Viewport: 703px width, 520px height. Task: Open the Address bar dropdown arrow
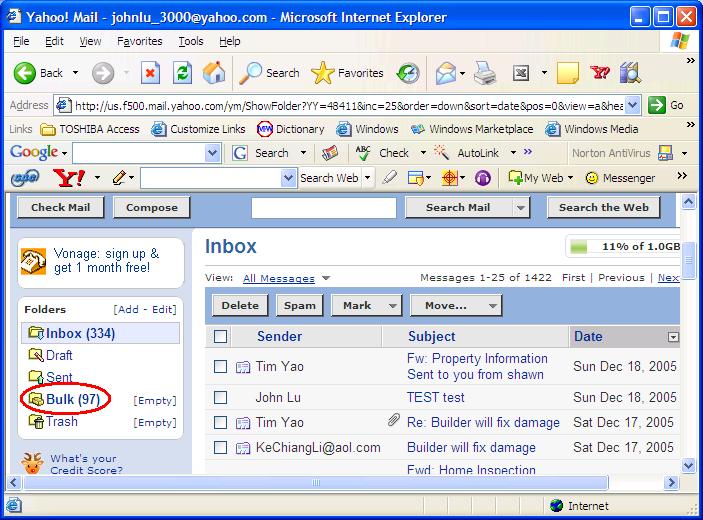pyautogui.click(x=633, y=106)
